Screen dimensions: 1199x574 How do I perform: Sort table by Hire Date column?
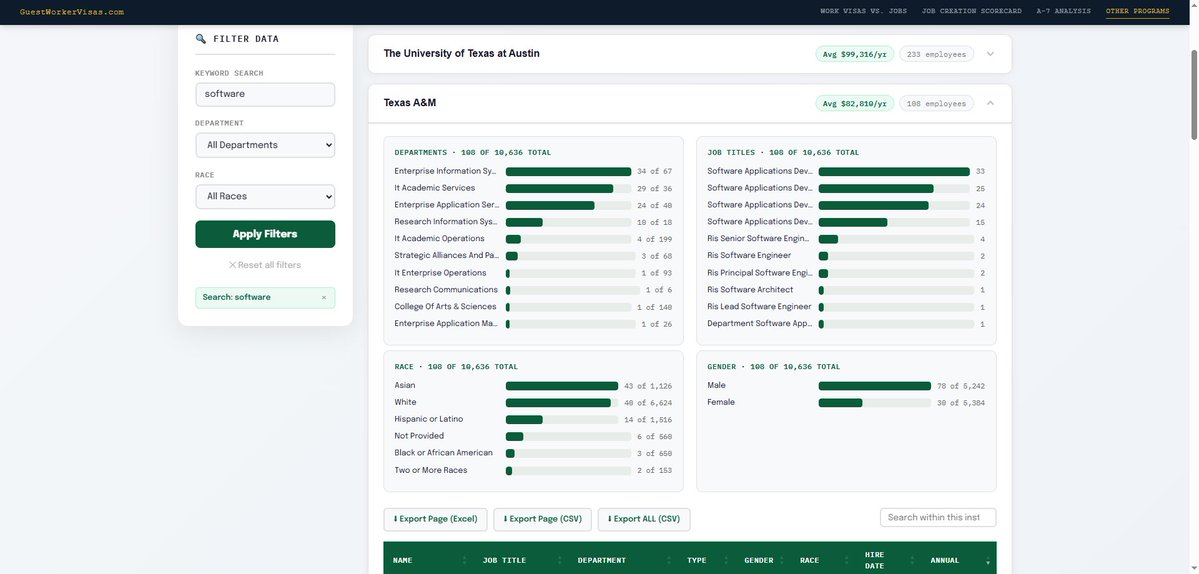click(x=888, y=560)
